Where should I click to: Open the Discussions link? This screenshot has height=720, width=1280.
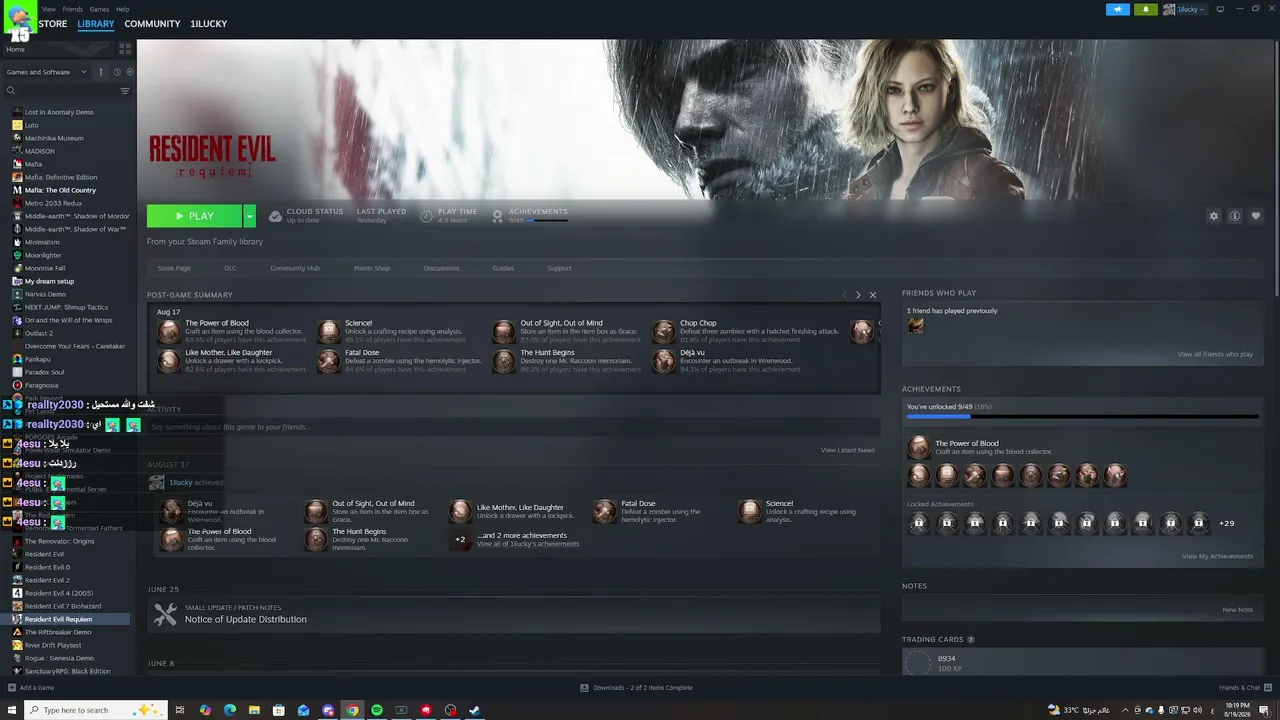[441, 268]
